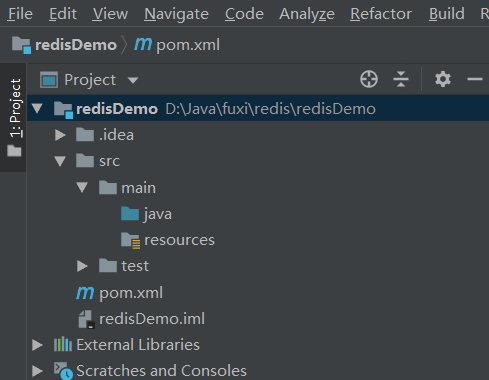
Task: Select the java source folder
Action: tap(158, 214)
